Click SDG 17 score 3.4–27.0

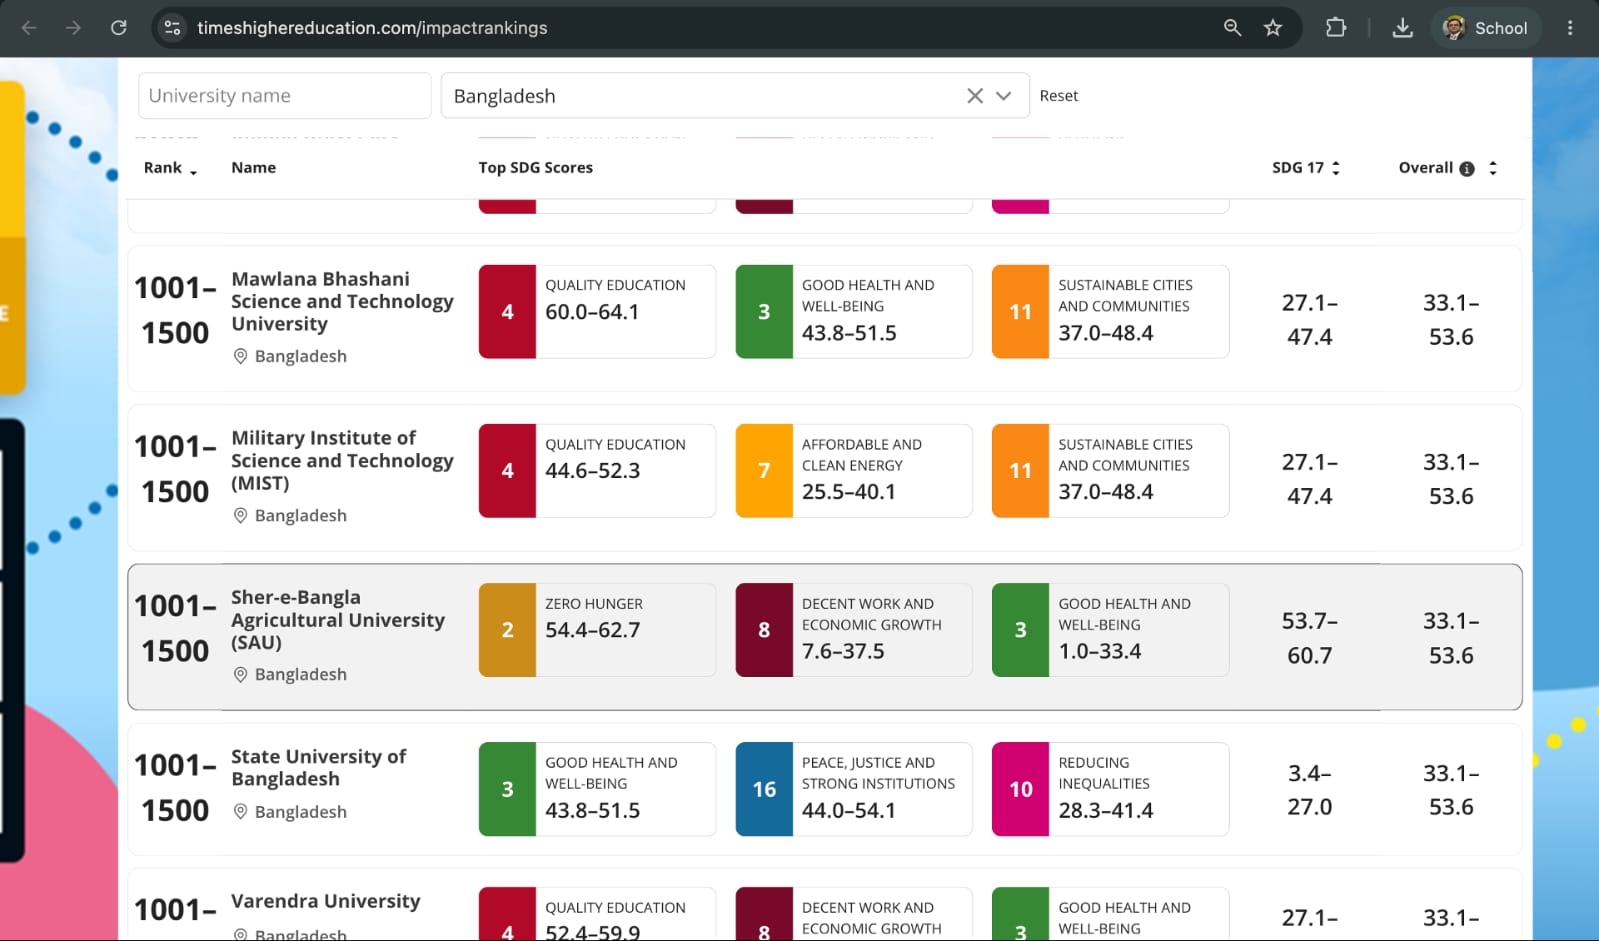pos(1310,790)
